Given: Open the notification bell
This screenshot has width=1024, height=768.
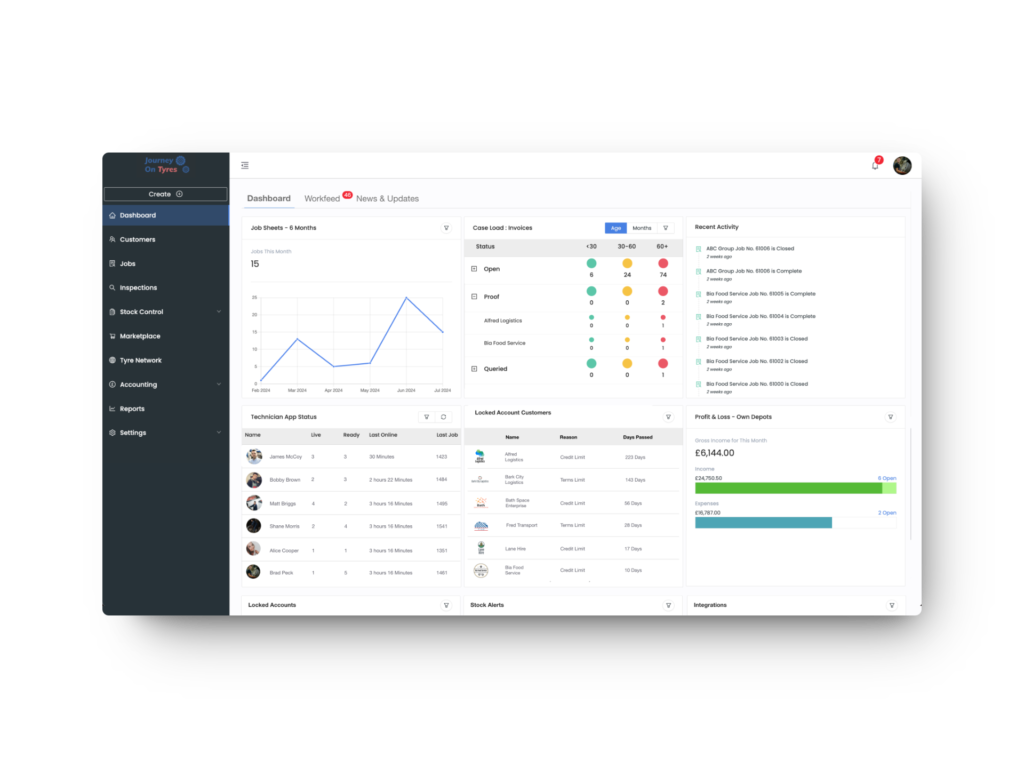Looking at the screenshot, I should (875, 165).
